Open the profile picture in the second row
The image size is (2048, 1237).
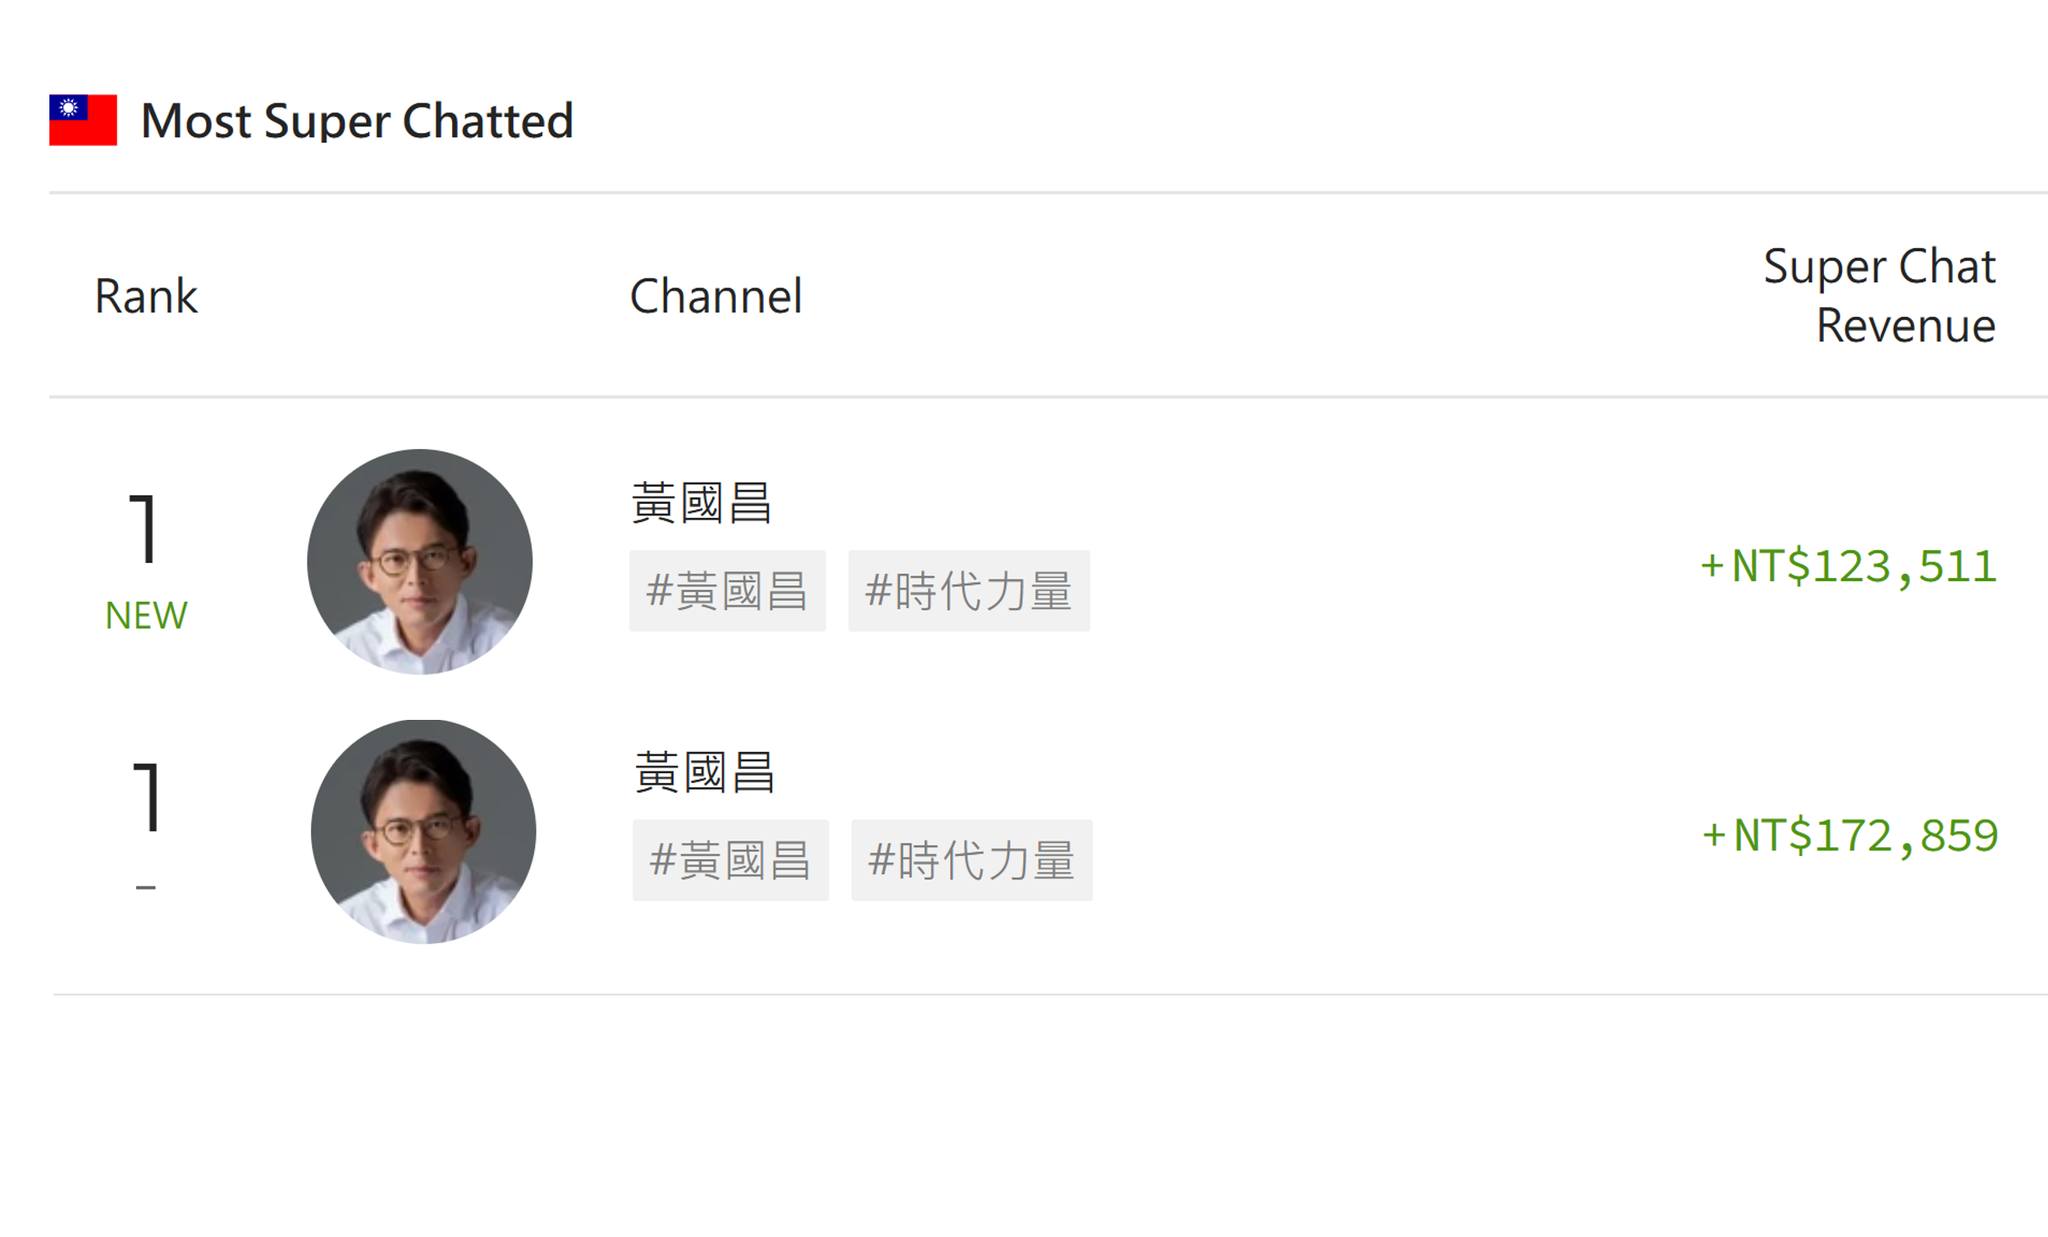click(x=423, y=831)
